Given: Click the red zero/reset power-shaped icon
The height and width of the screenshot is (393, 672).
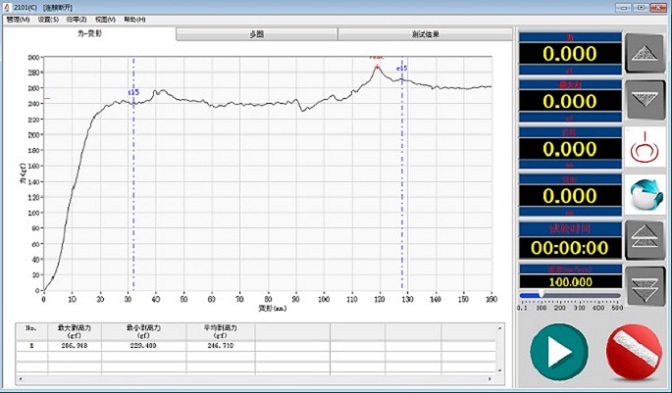Looking at the screenshot, I should 645,148.
